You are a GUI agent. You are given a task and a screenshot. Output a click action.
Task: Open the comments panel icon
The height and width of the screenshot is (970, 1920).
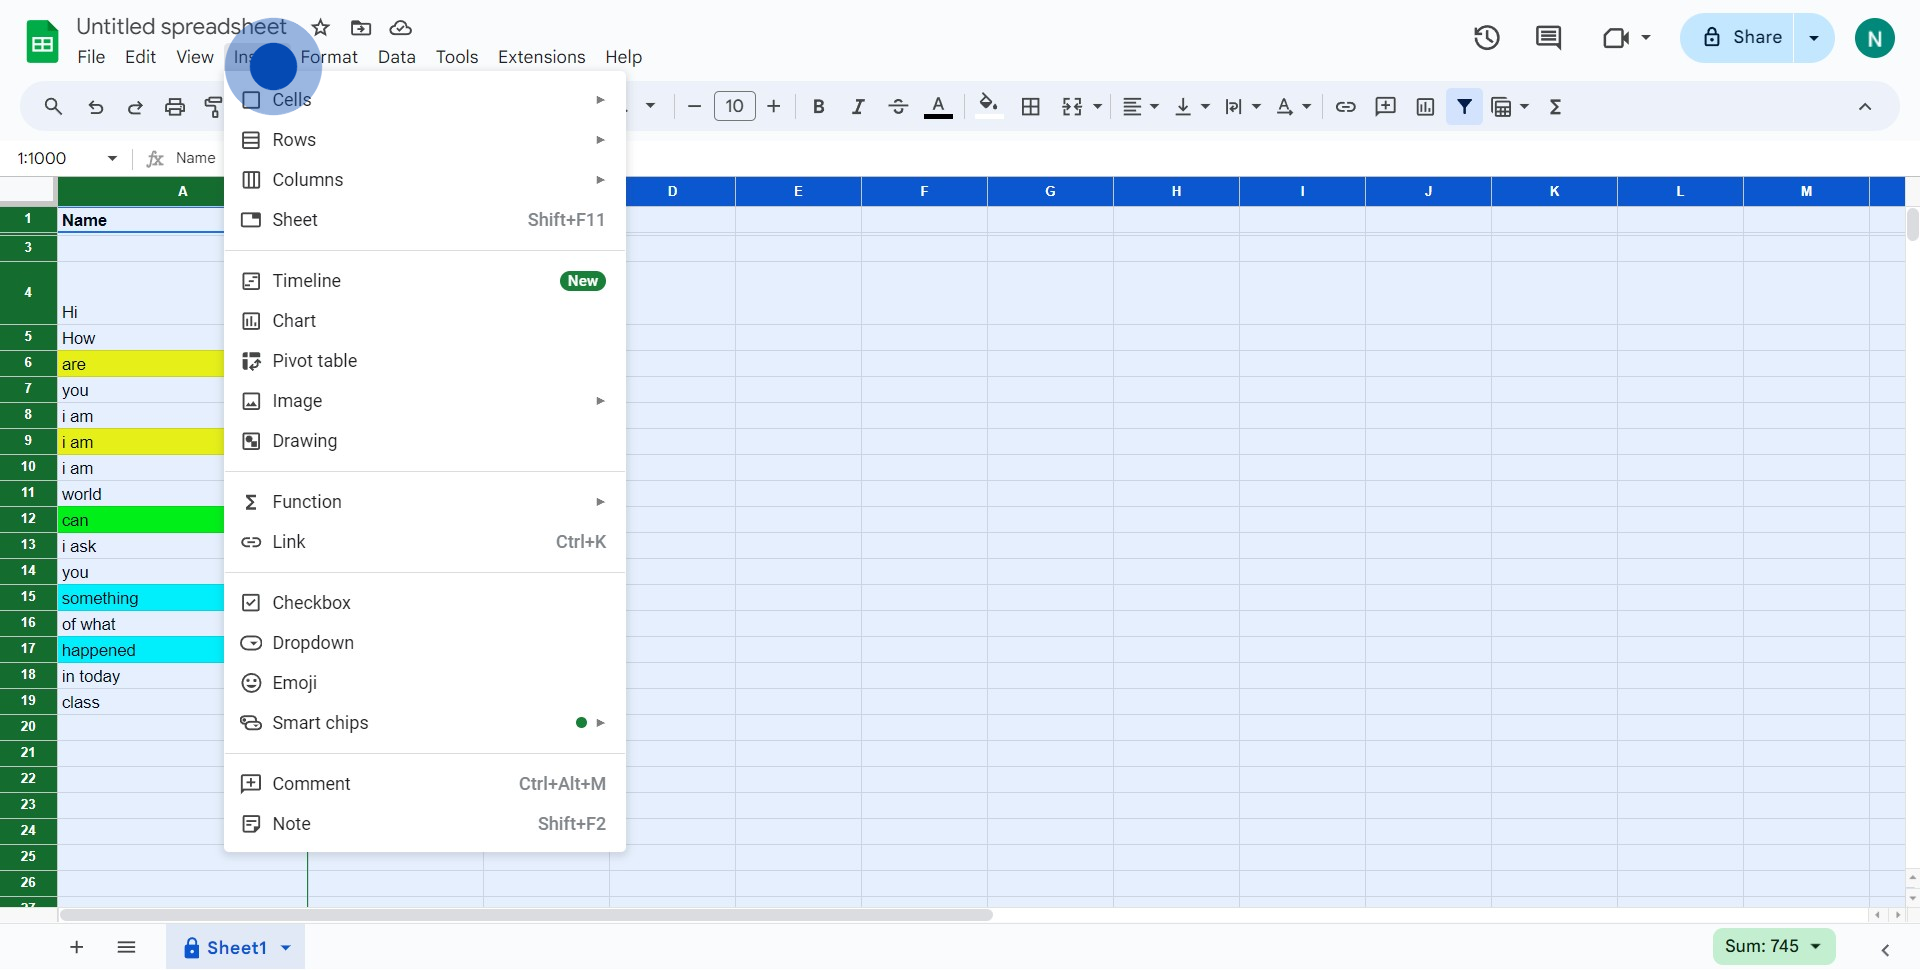coord(1548,38)
